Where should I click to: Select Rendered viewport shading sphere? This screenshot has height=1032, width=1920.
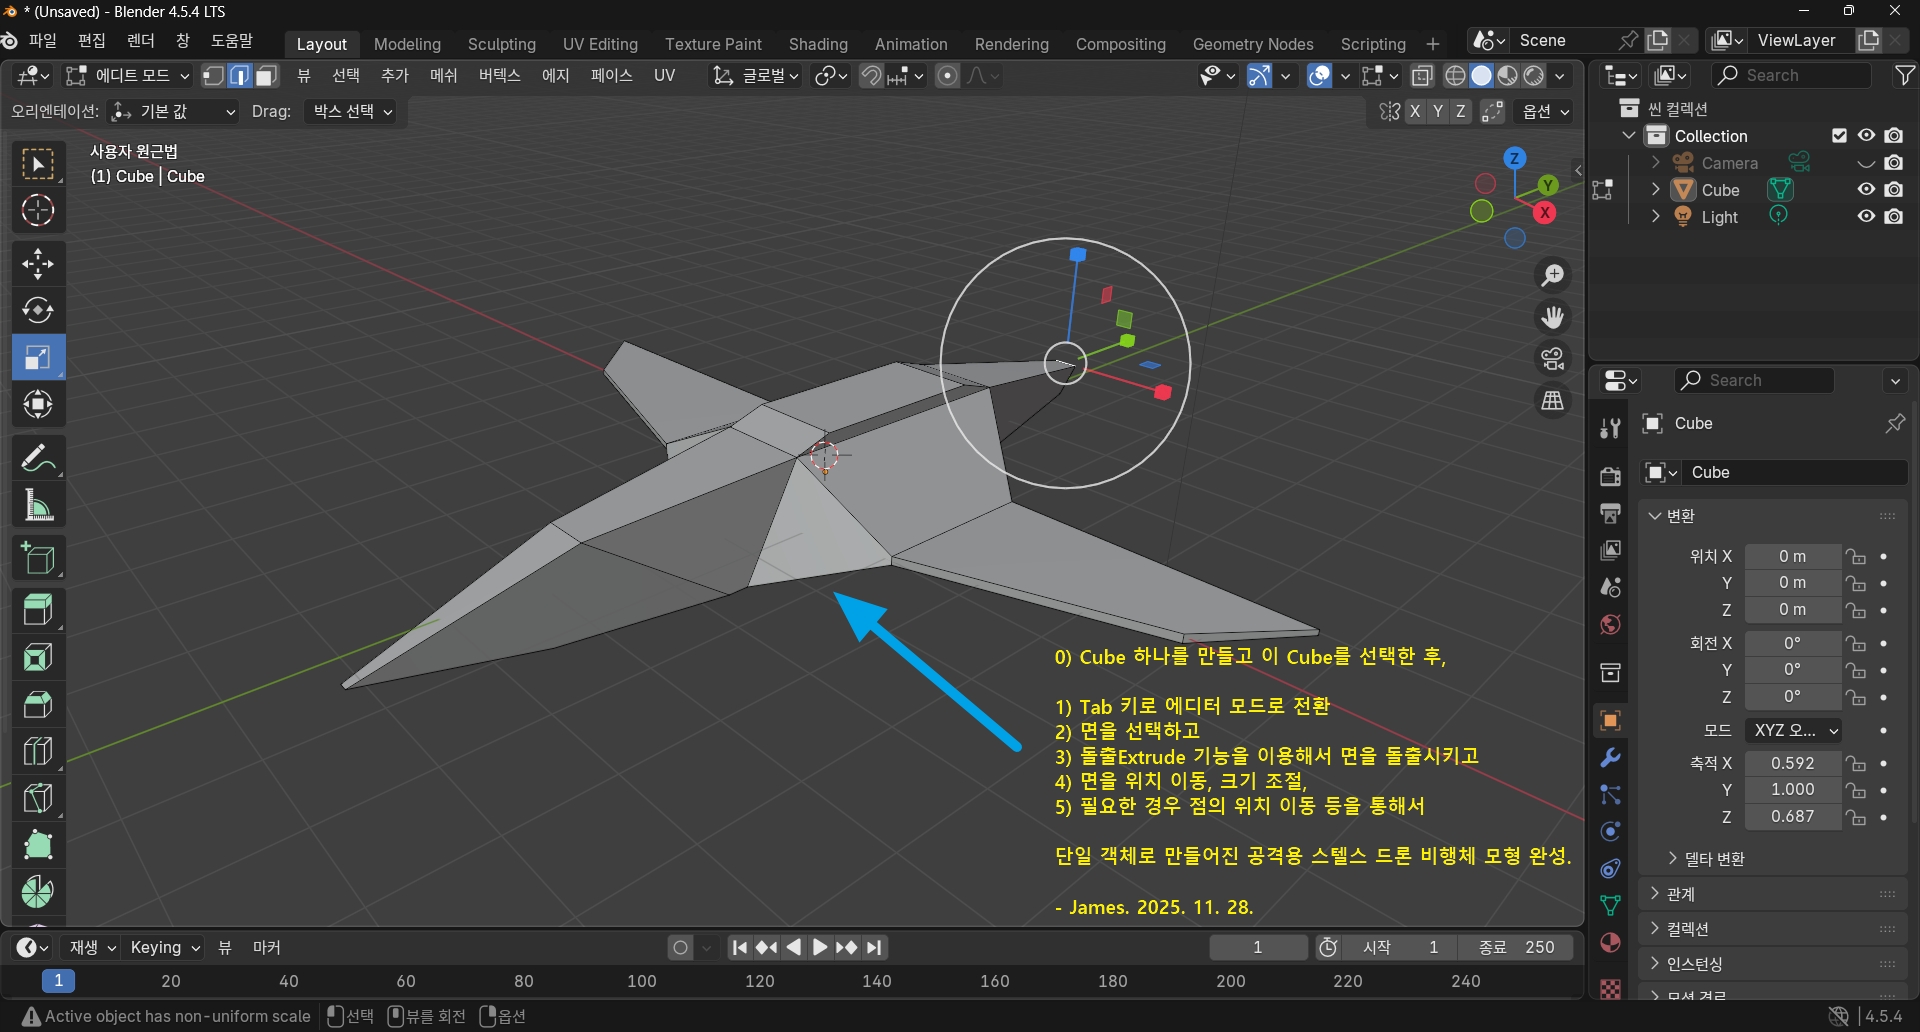[x=1534, y=76]
